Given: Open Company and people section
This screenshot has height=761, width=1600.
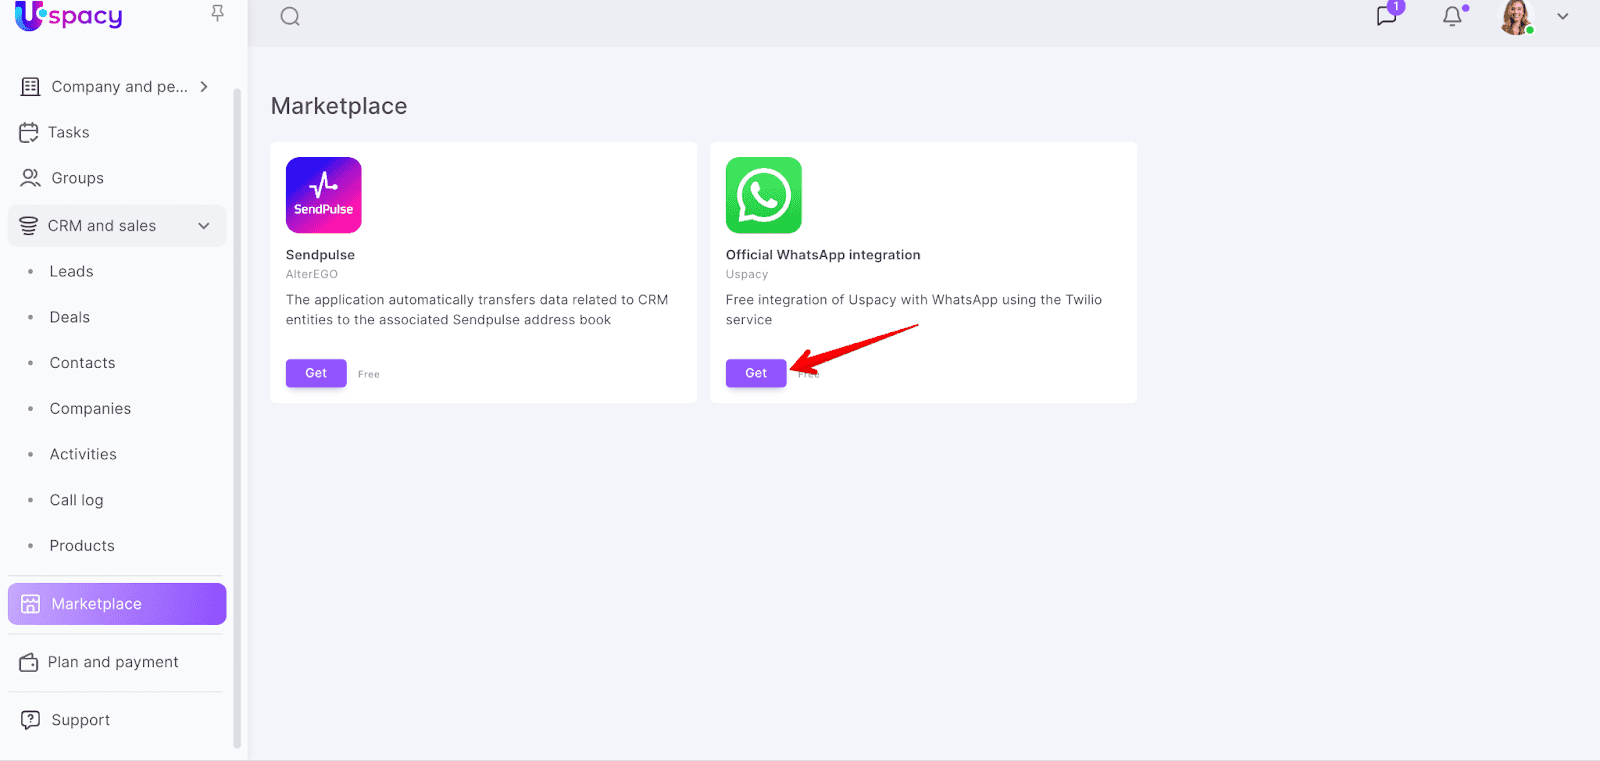Looking at the screenshot, I should 117,87.
